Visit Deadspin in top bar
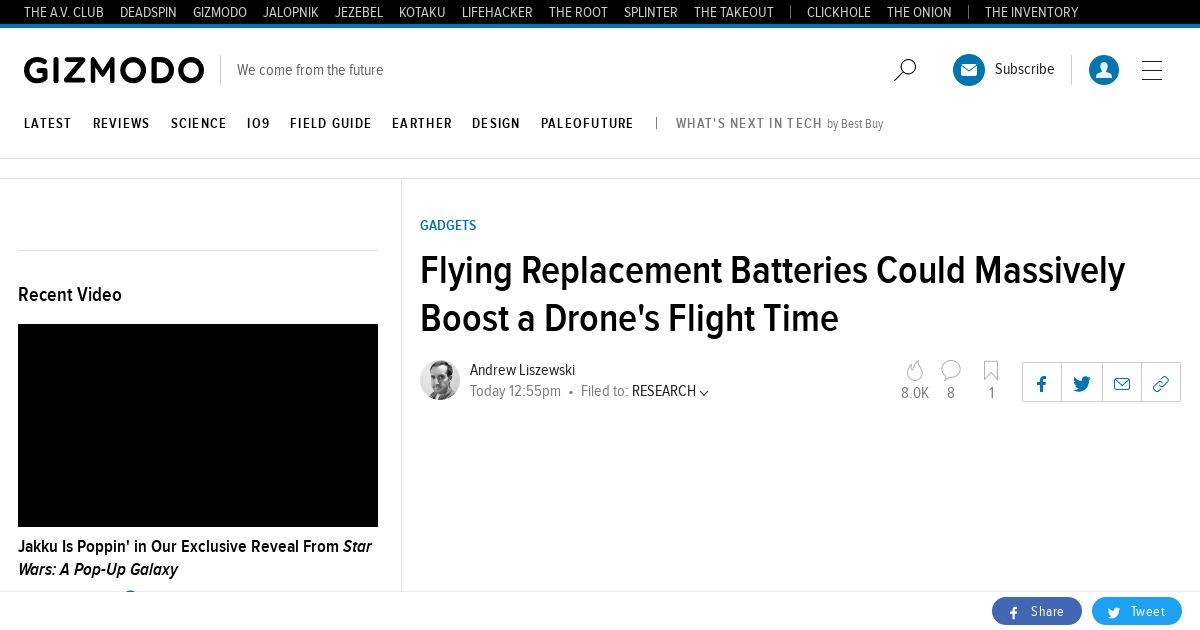The height and width of the screenshot is (630, 1200). (x=148, y=12)
